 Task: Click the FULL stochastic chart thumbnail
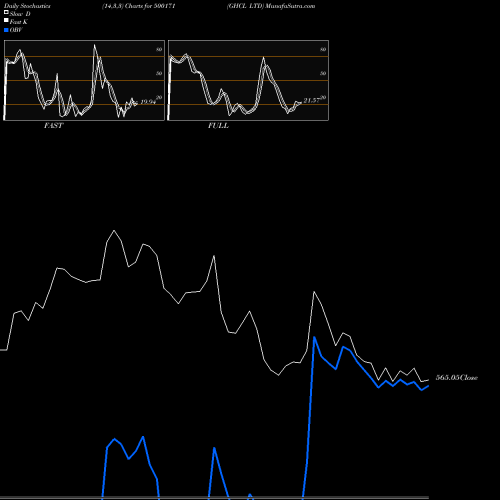pyautogui.click(x=248, y=80)
